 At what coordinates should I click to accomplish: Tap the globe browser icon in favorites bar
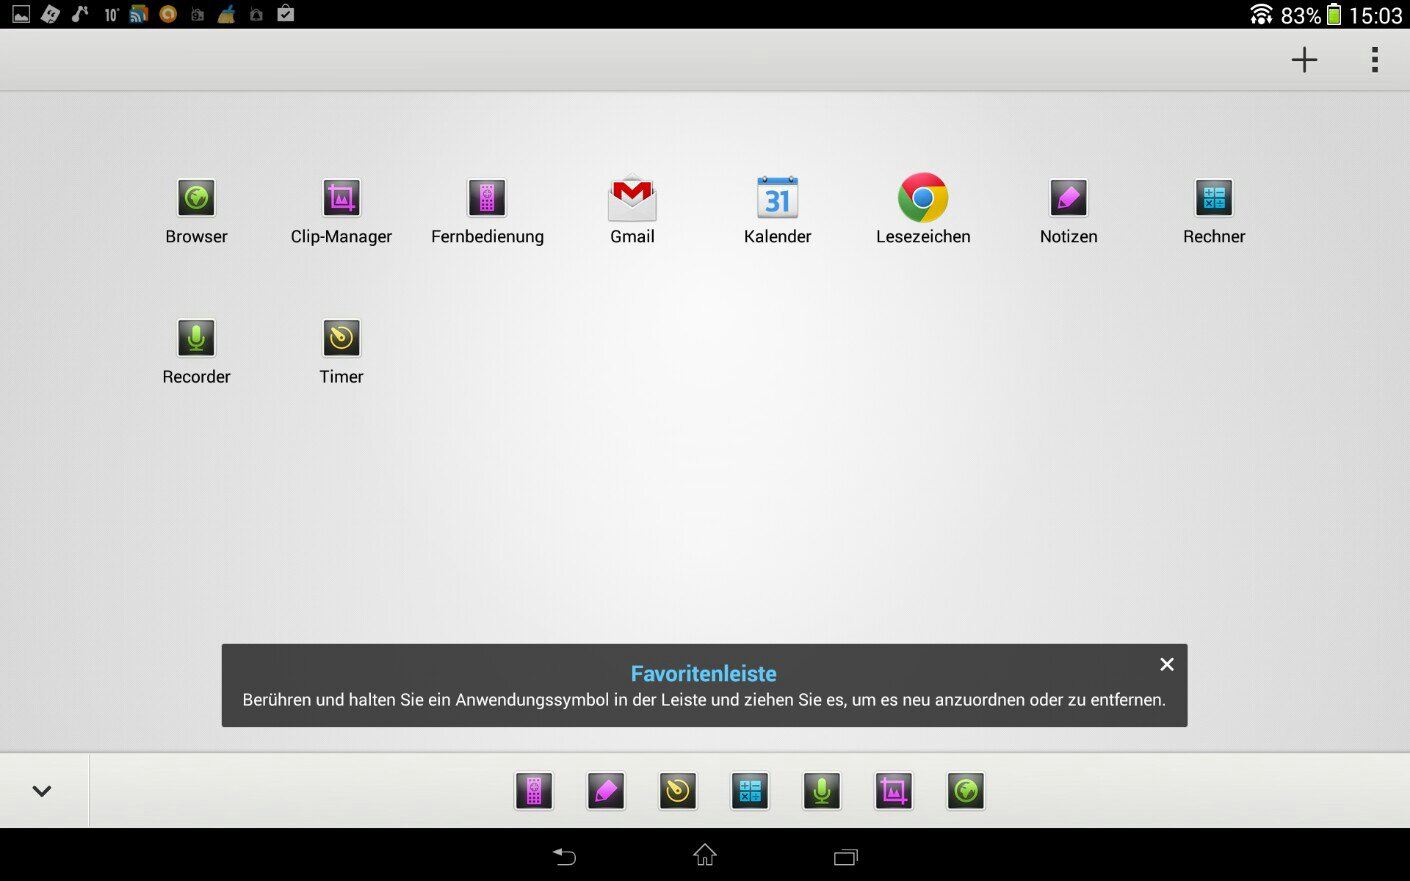(x=966, y=791)
